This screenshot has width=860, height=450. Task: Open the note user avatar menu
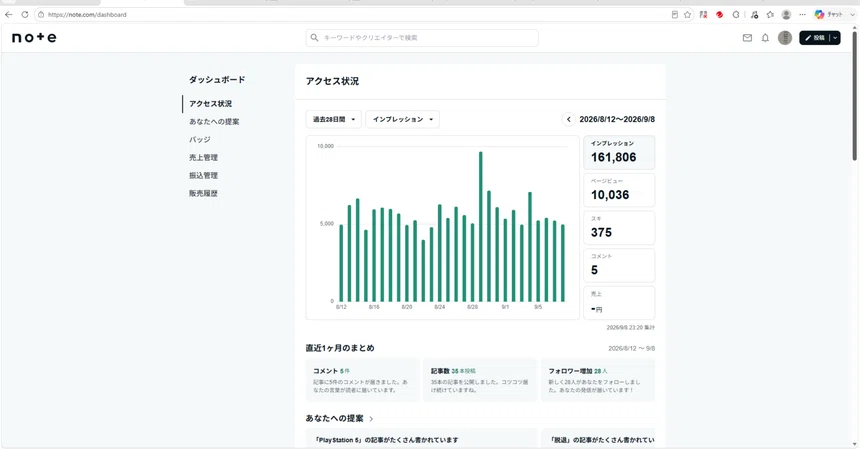point(785,38)
